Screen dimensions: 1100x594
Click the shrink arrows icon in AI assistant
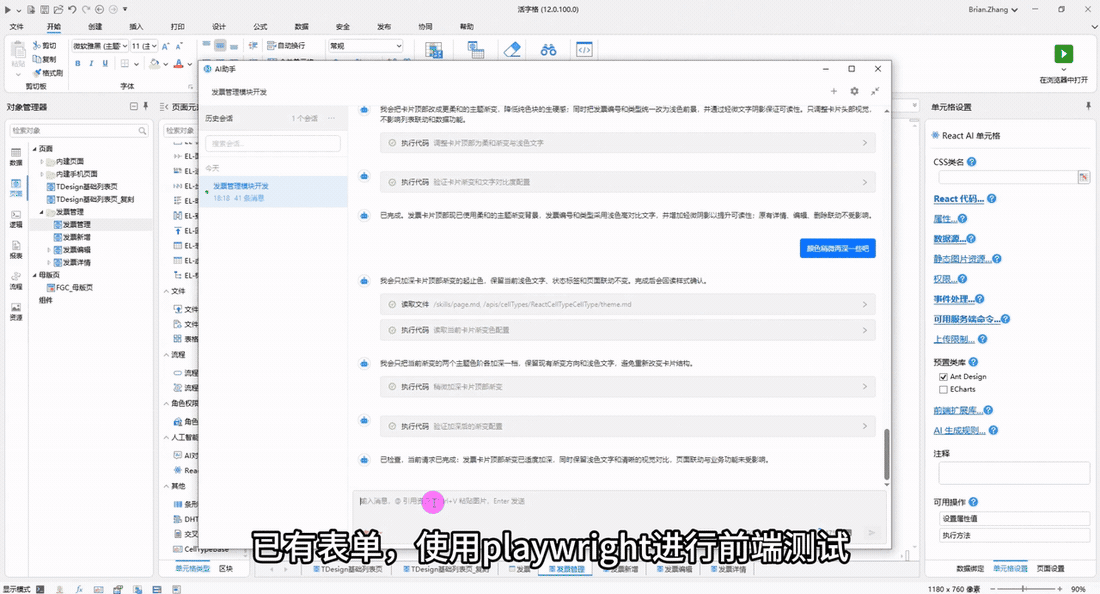(x=876, y=91)
